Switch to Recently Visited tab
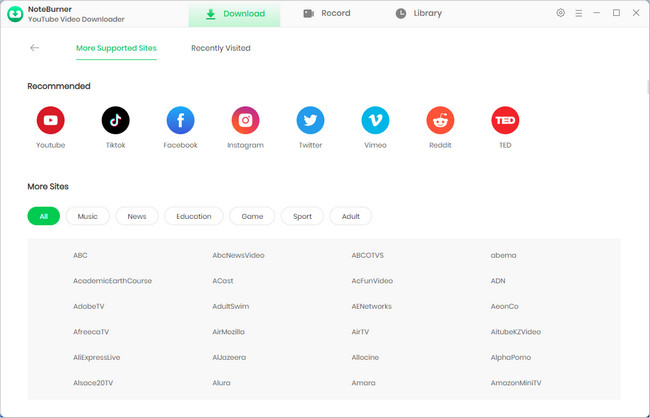 220,48
